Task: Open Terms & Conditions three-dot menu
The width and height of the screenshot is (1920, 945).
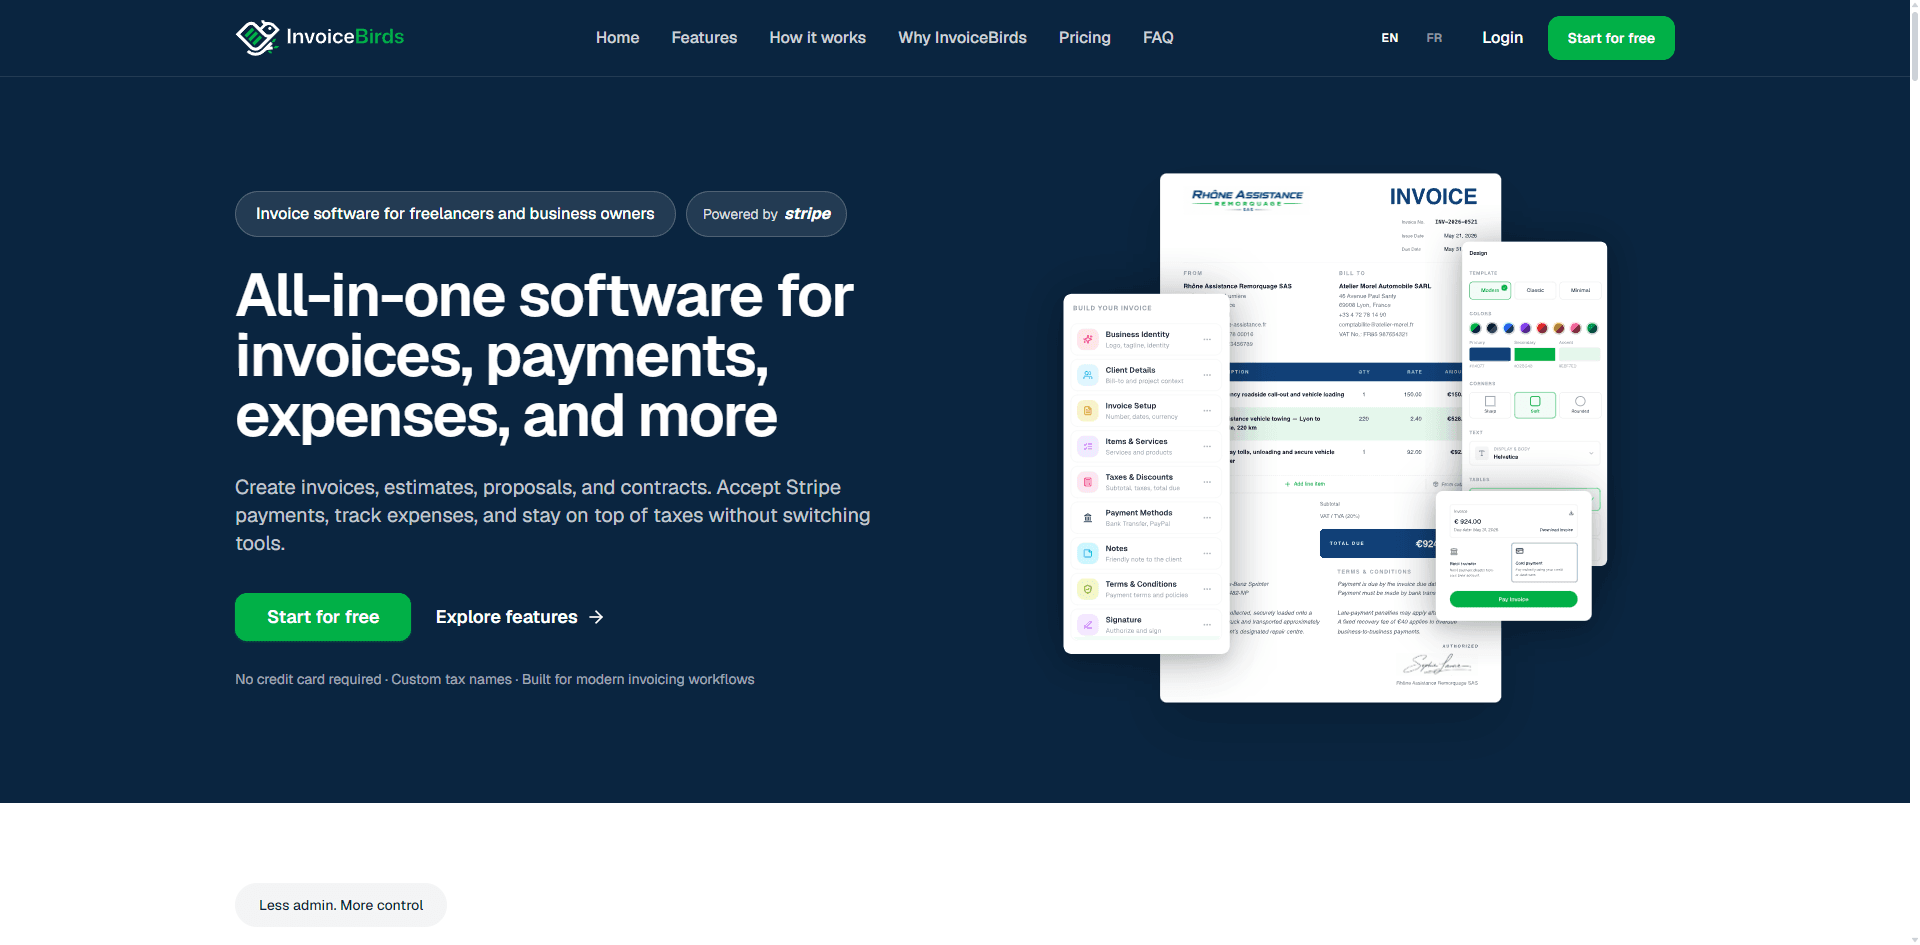Action: click(1207, 589)
